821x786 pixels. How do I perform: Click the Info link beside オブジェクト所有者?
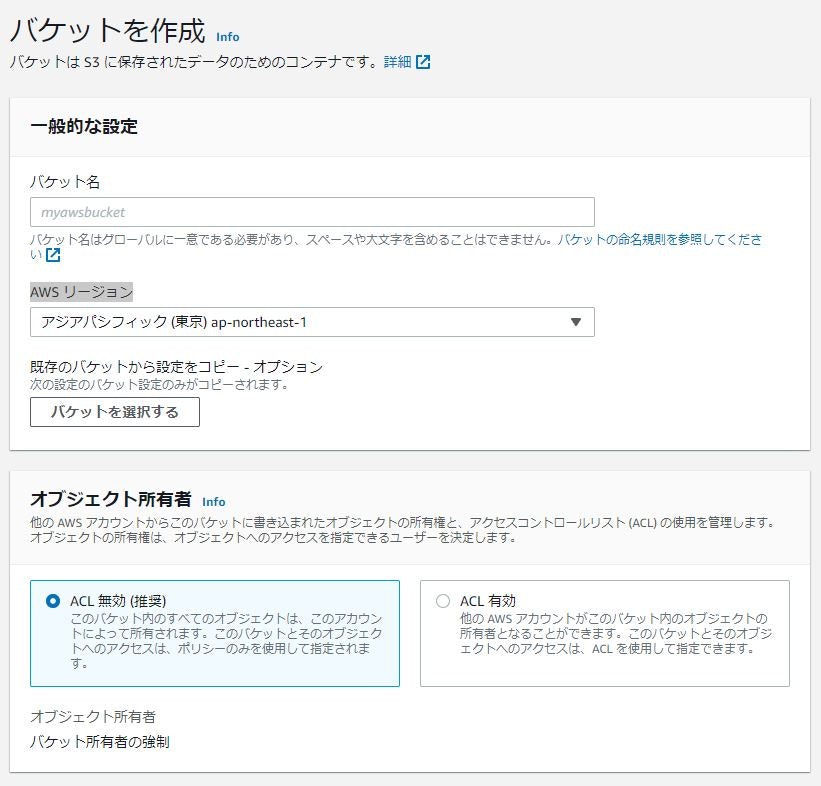212,501
